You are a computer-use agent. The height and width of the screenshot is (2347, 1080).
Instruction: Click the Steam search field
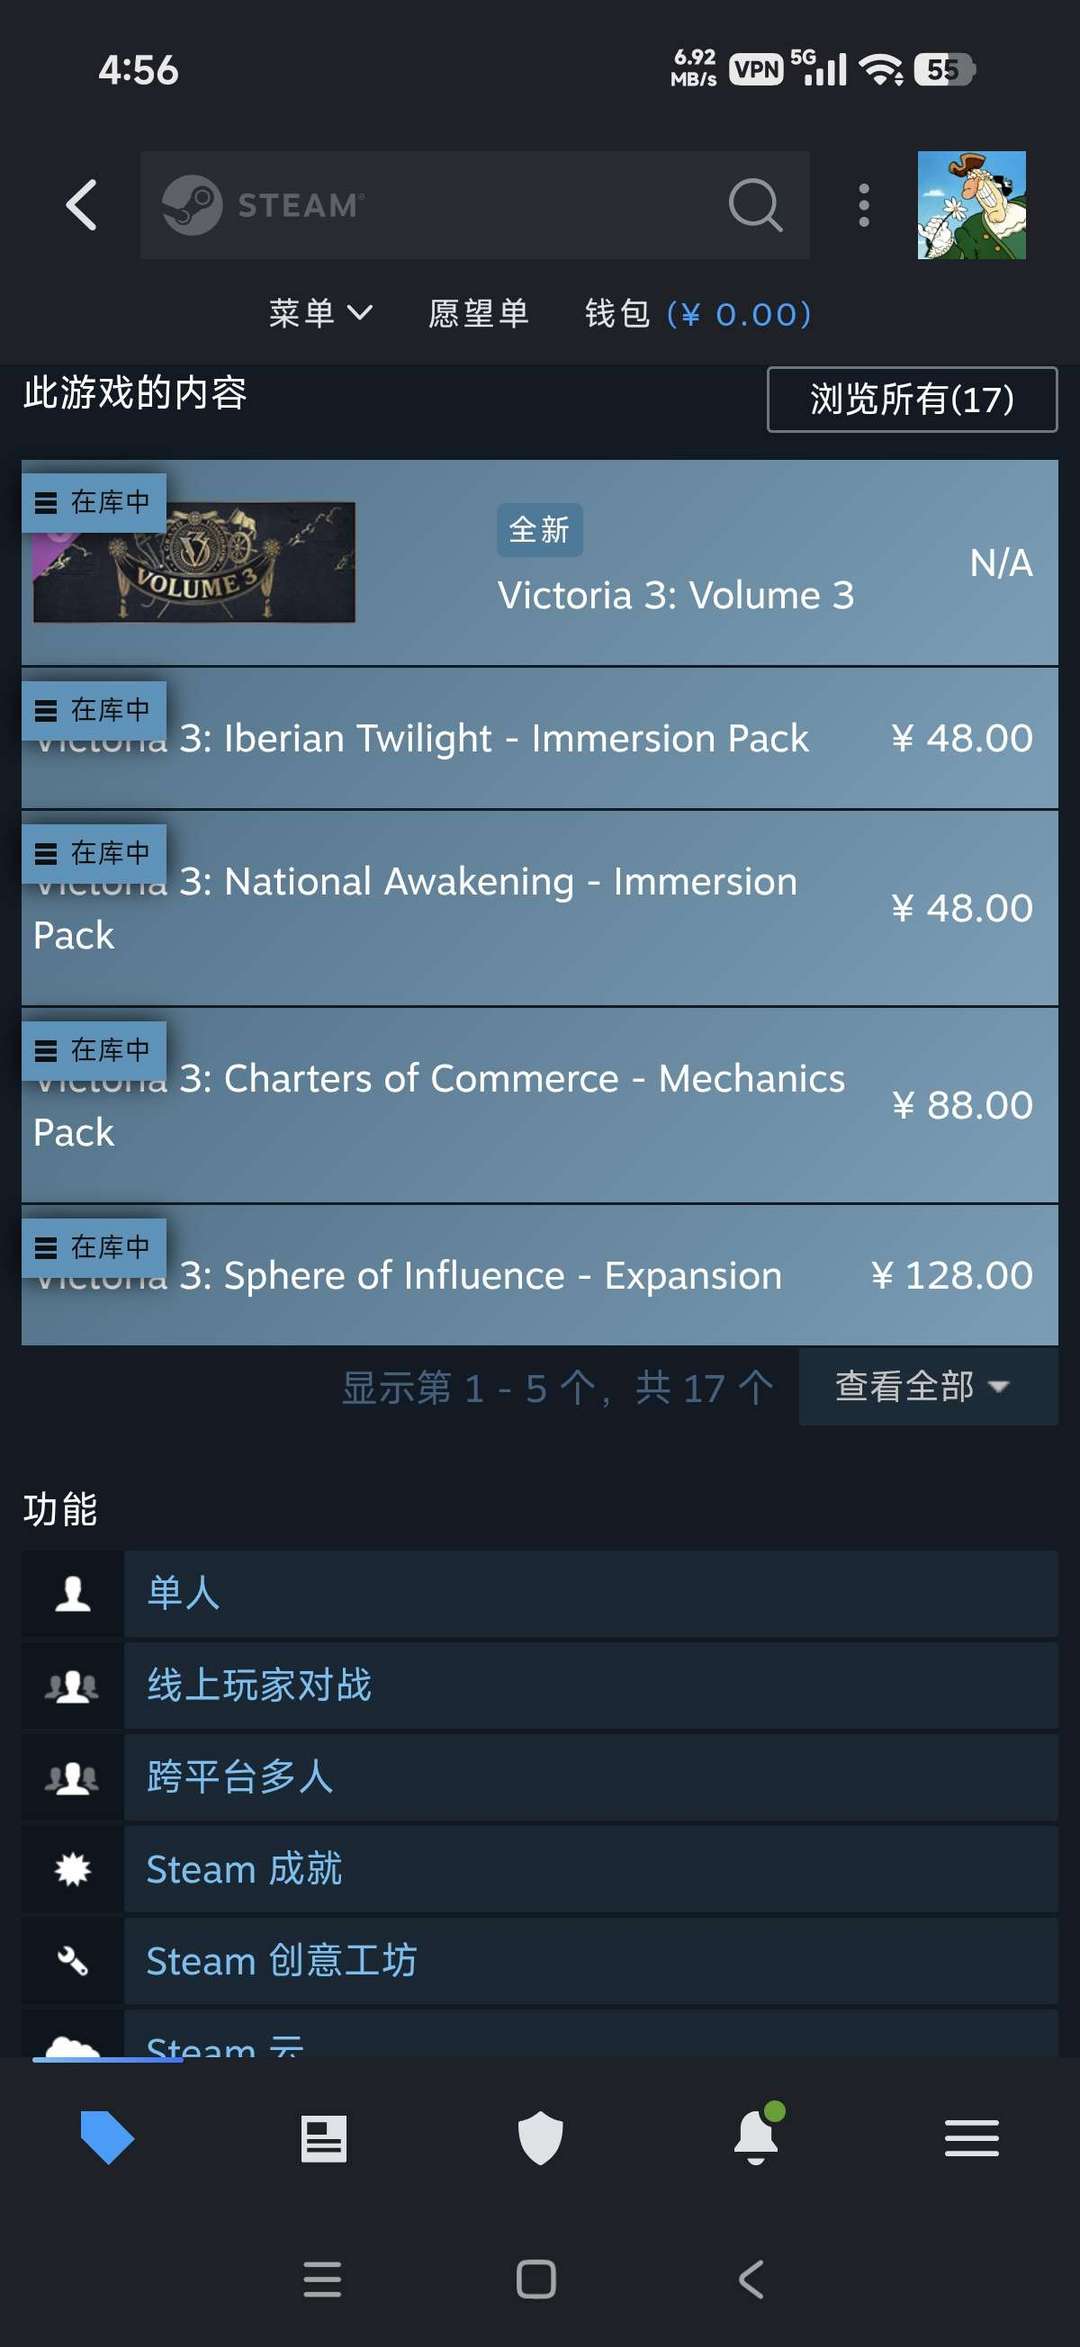(440, 206)
